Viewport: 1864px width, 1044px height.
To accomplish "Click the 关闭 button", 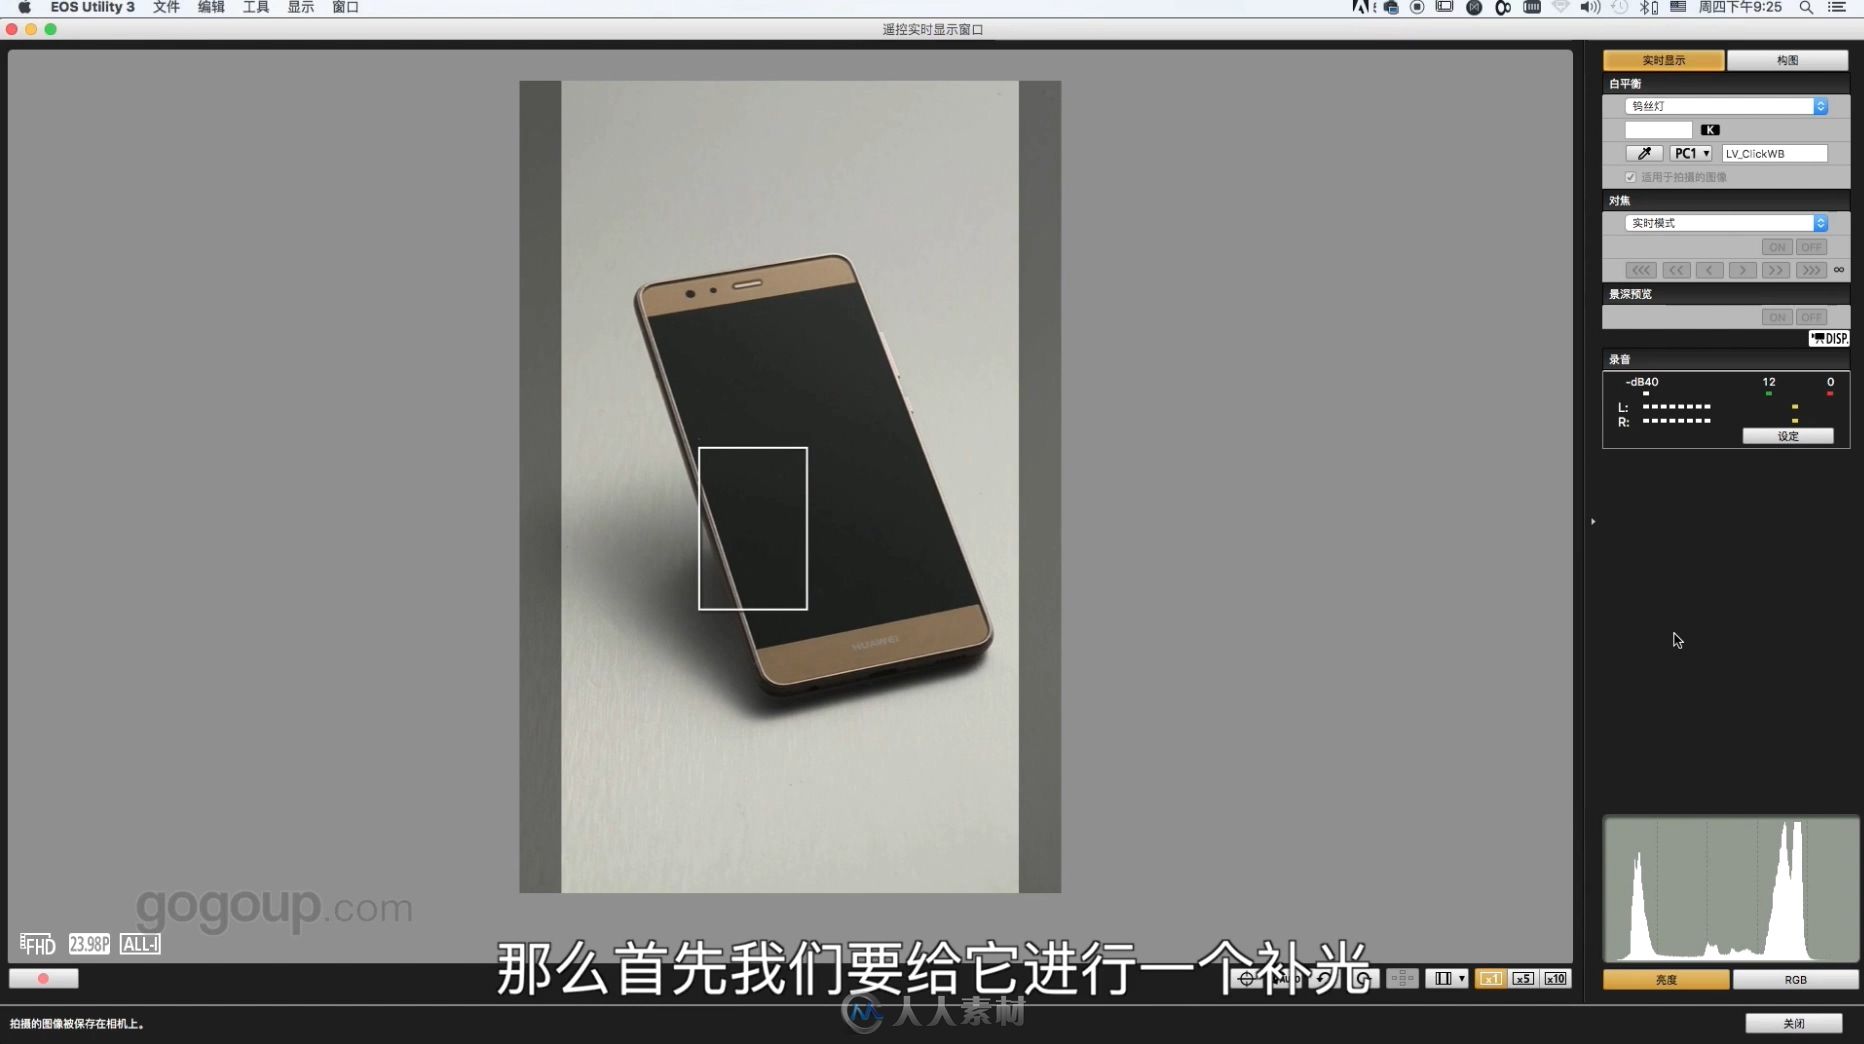I will click(x=1794, y=1023).
